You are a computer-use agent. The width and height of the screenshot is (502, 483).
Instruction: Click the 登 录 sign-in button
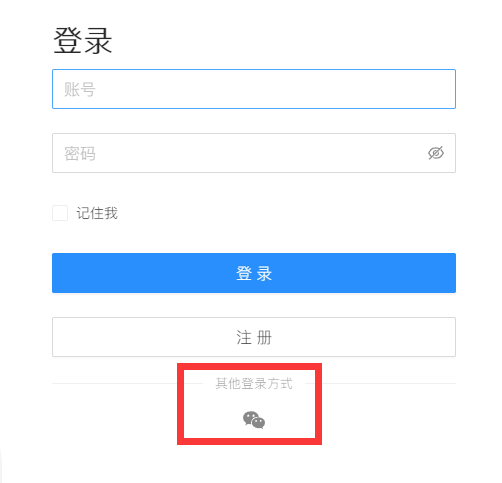click(x=254, y=273)
